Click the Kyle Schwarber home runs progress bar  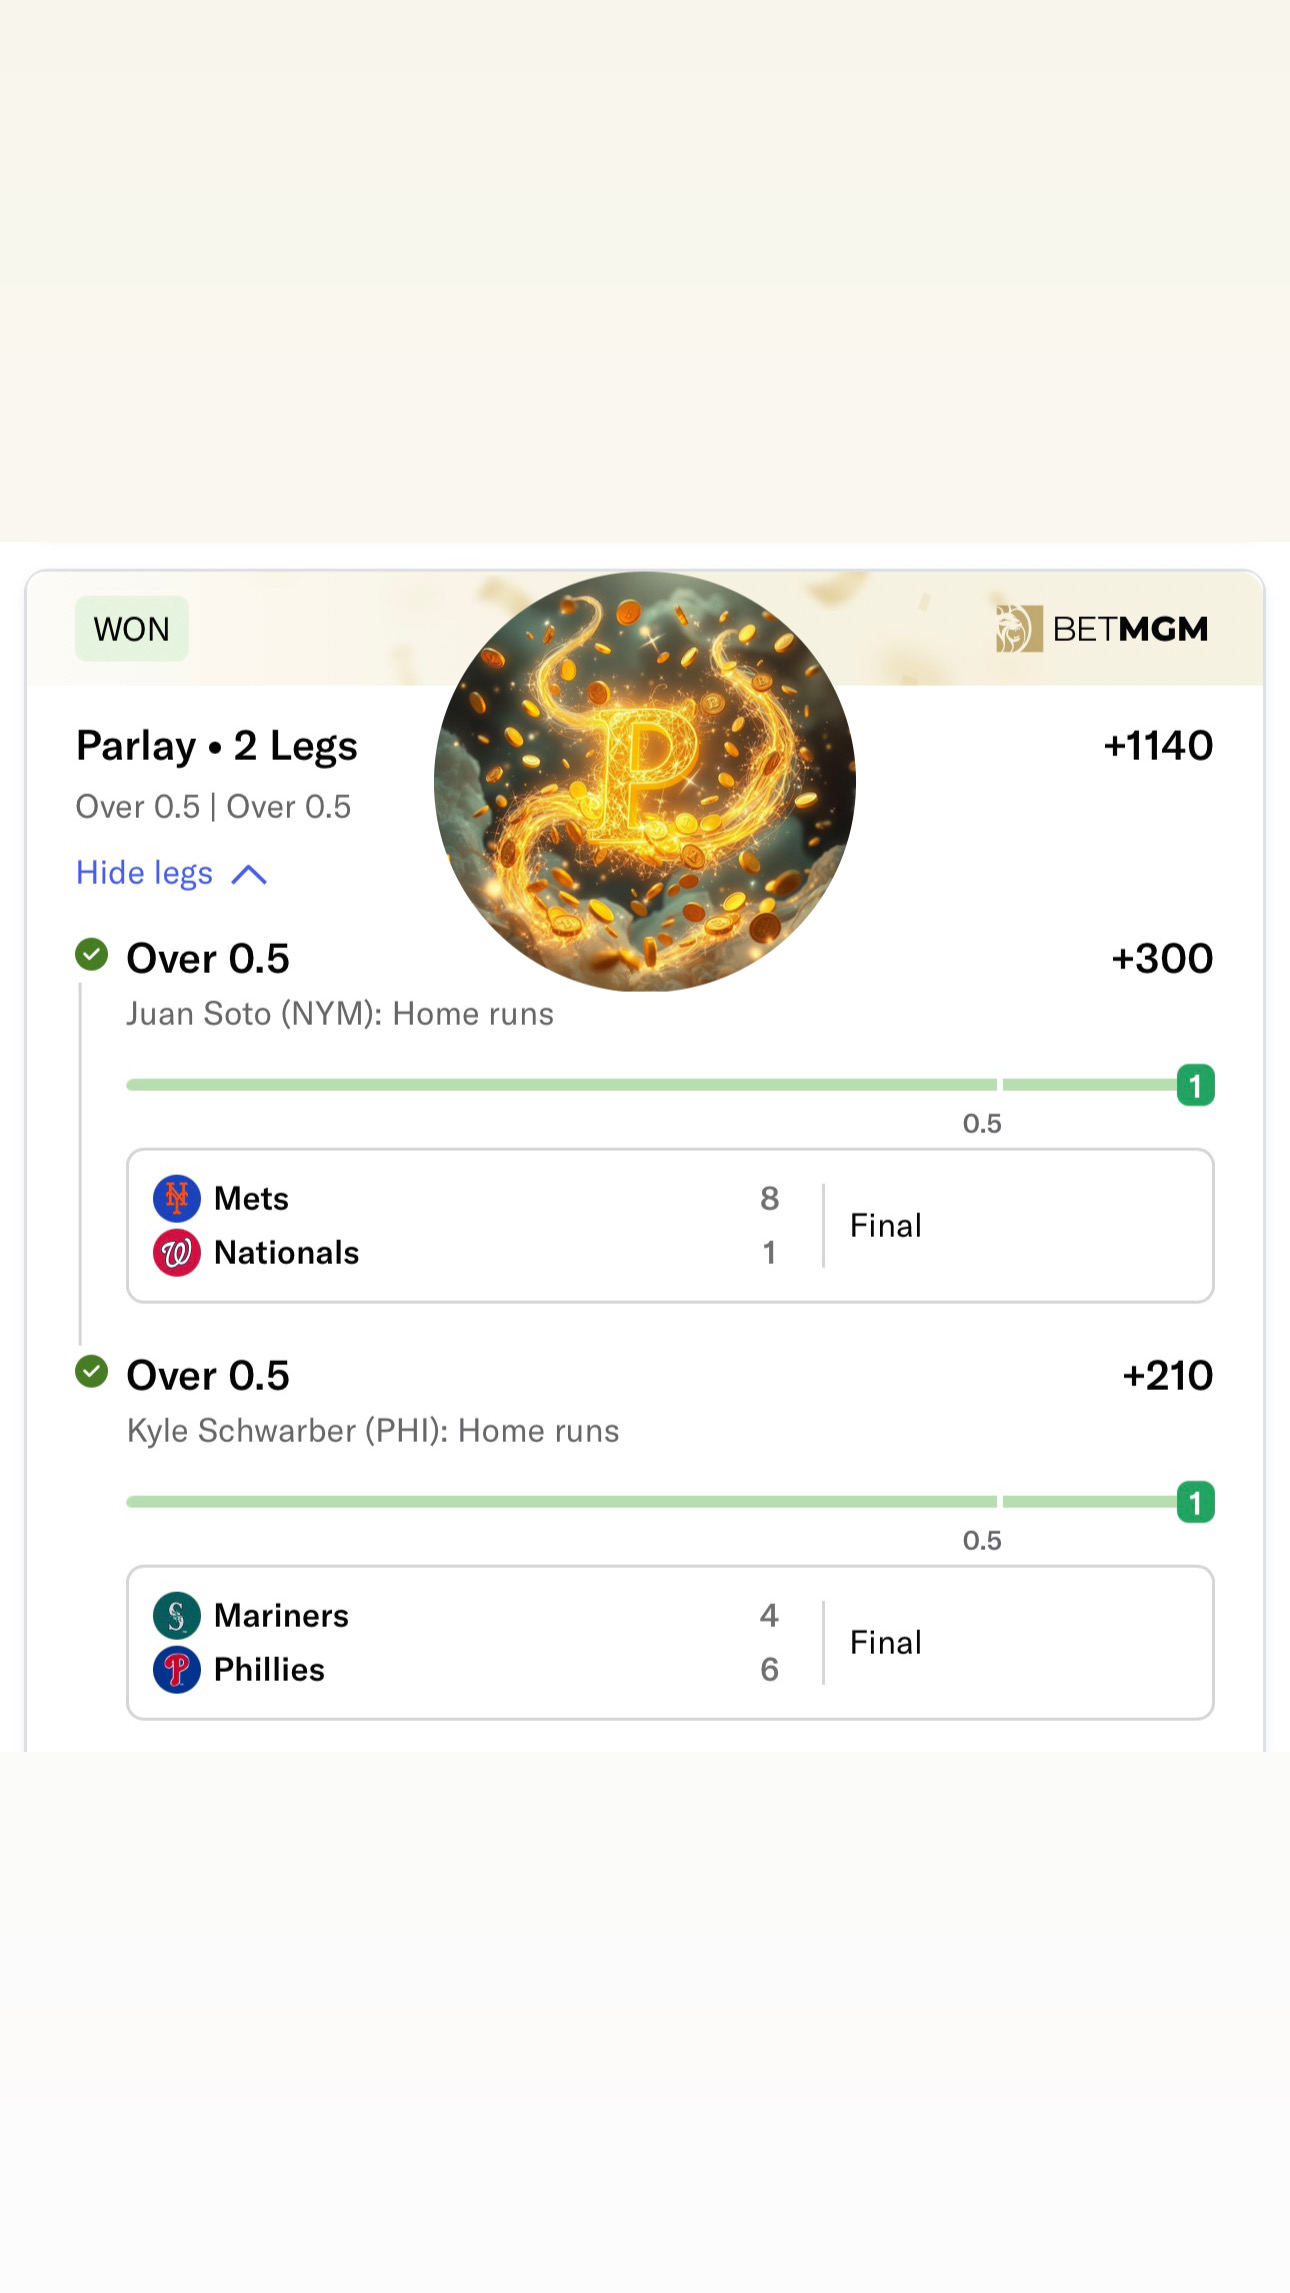tap(560, 1502)
